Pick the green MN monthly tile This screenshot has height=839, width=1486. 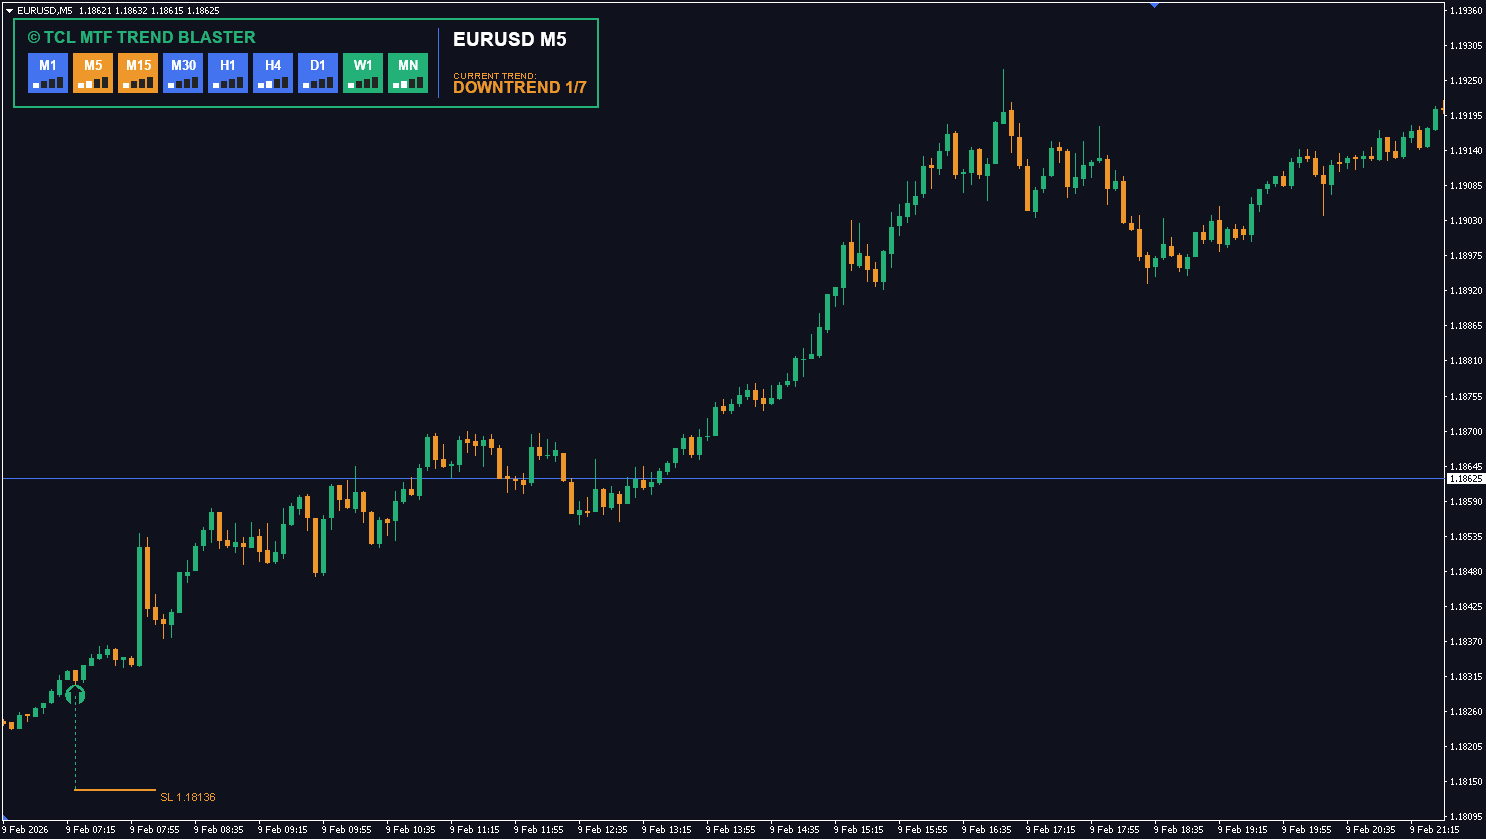click(x=408, y=73)
